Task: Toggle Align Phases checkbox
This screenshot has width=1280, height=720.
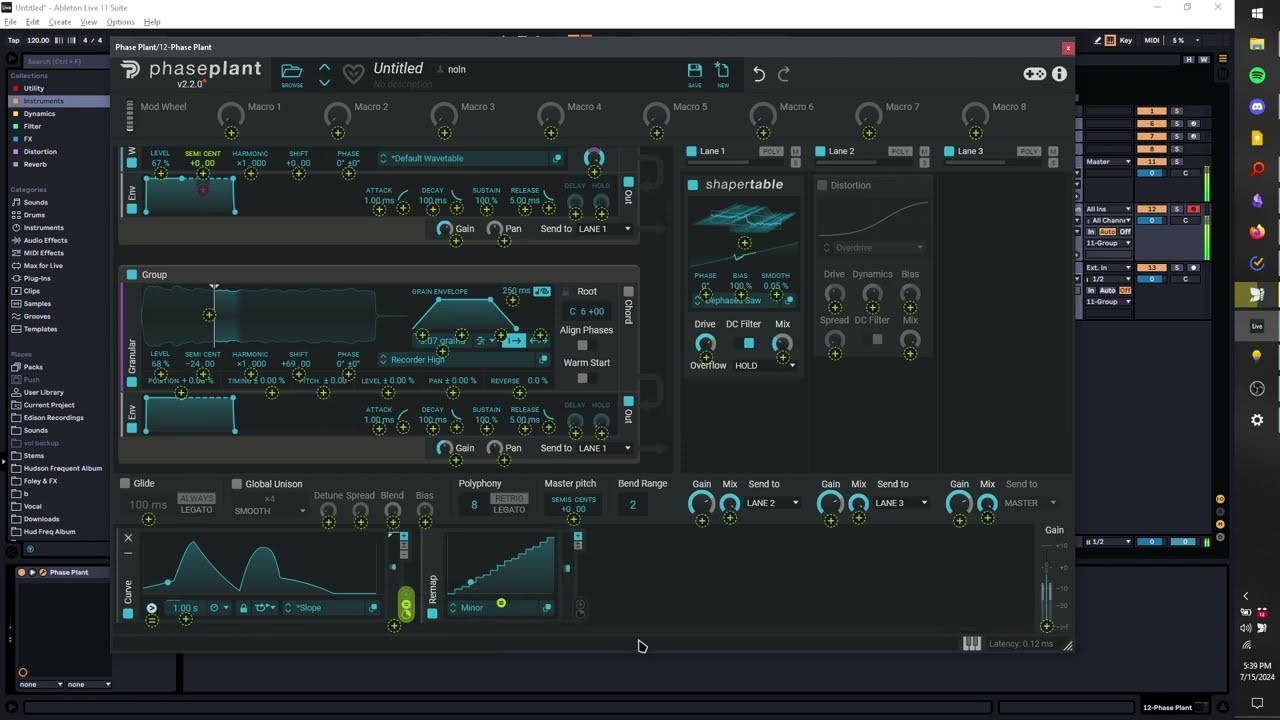Action: [x=582, y=346]
